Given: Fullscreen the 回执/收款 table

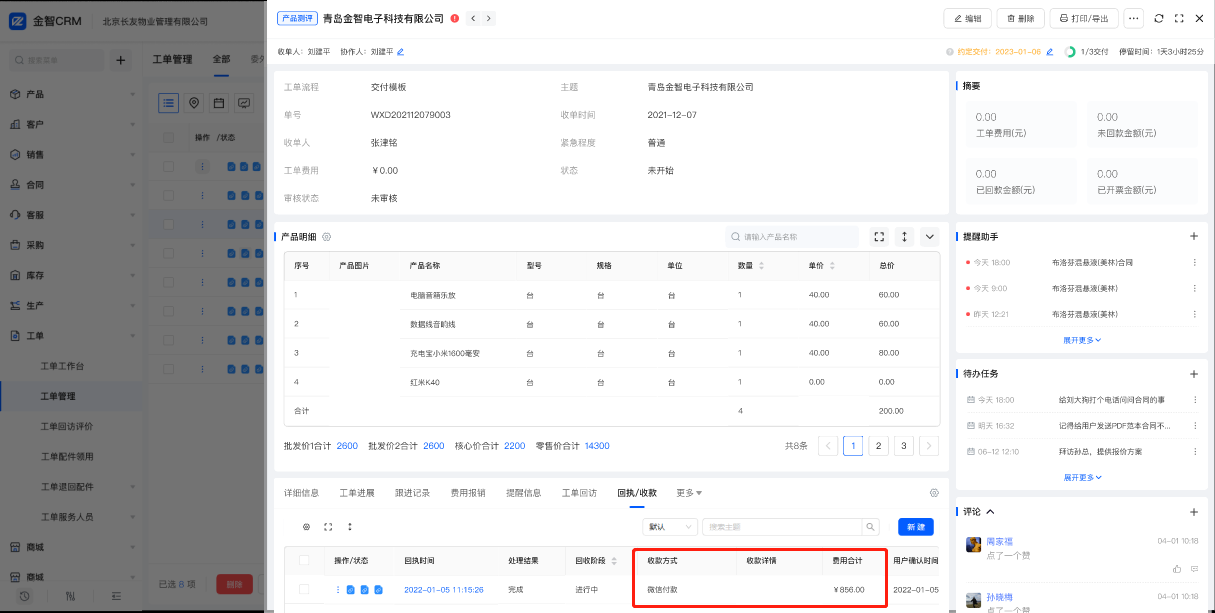Looking at the screenshot, I should [328, 526].
